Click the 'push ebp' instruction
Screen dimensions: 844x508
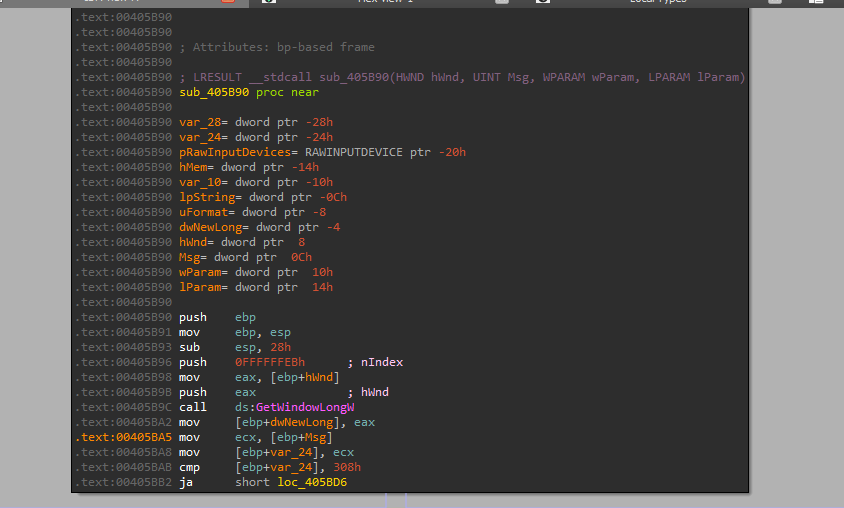point(217,318)
